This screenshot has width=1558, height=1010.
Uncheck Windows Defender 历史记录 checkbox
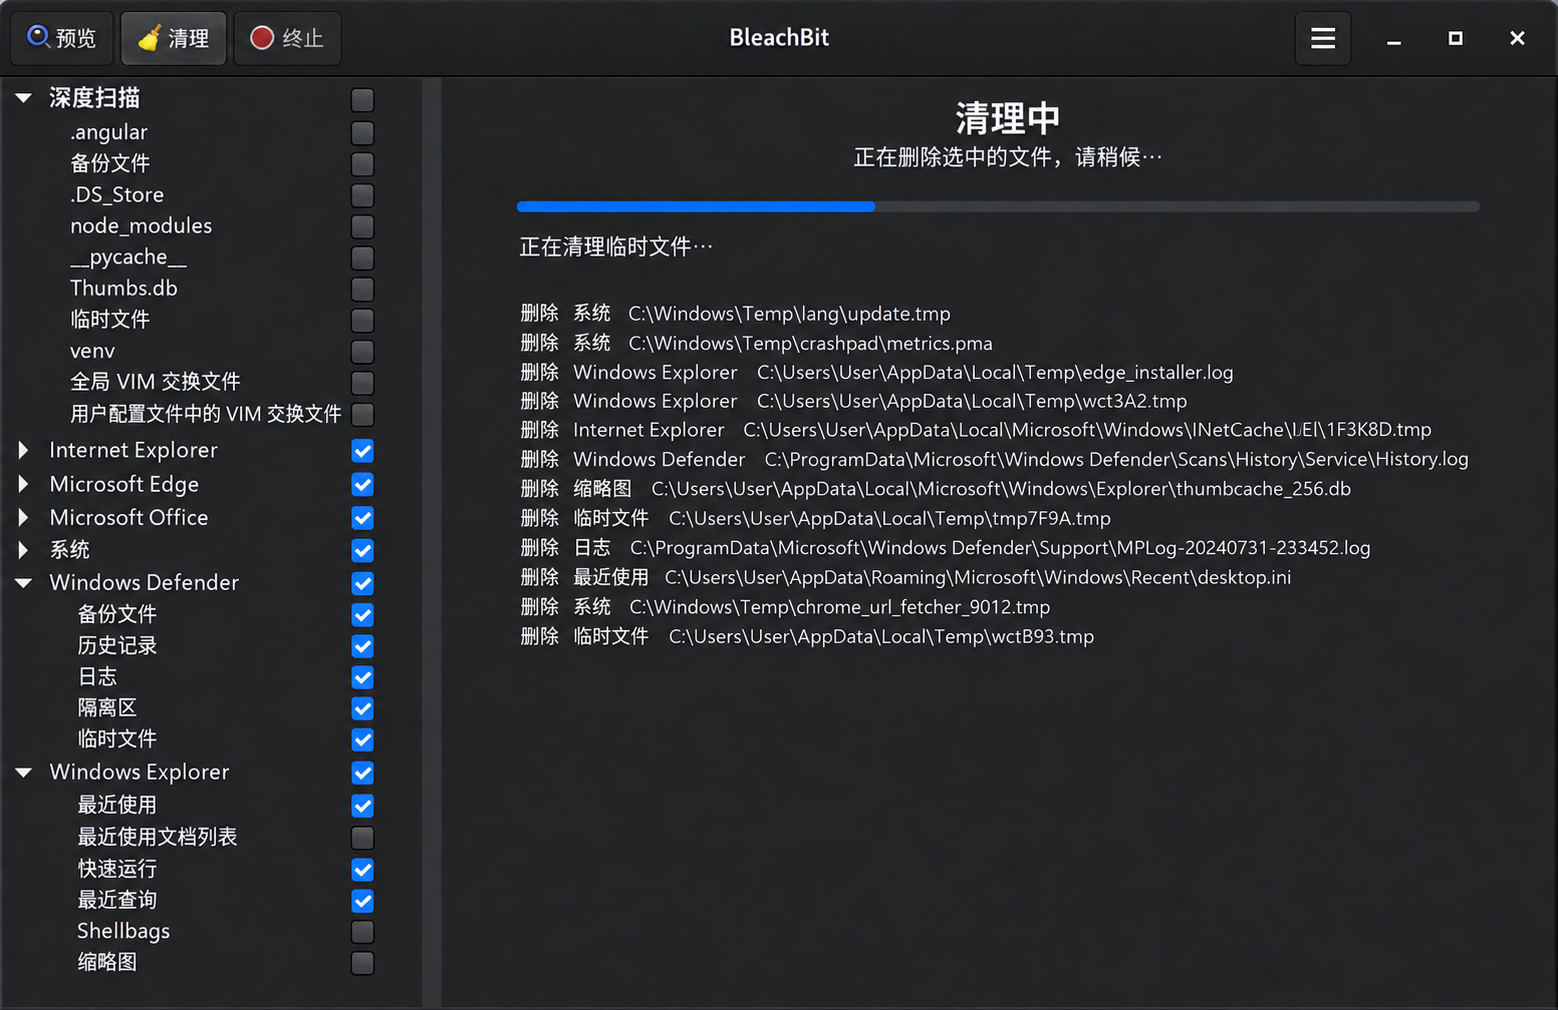coord(363,646)
